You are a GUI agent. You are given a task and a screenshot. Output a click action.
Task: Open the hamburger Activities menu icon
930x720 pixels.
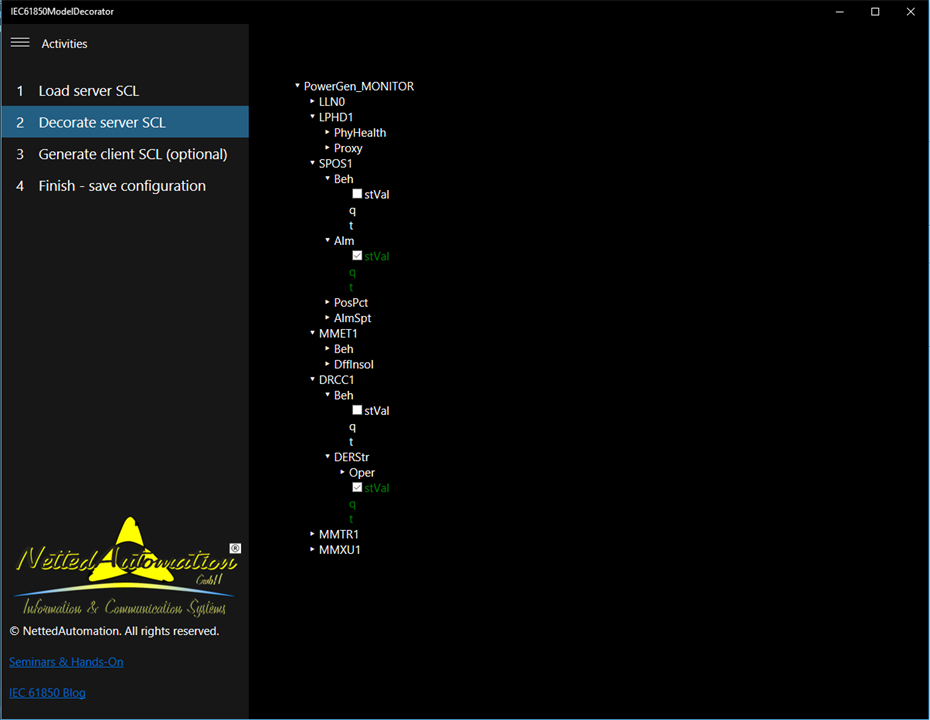[x=20, y=43]
